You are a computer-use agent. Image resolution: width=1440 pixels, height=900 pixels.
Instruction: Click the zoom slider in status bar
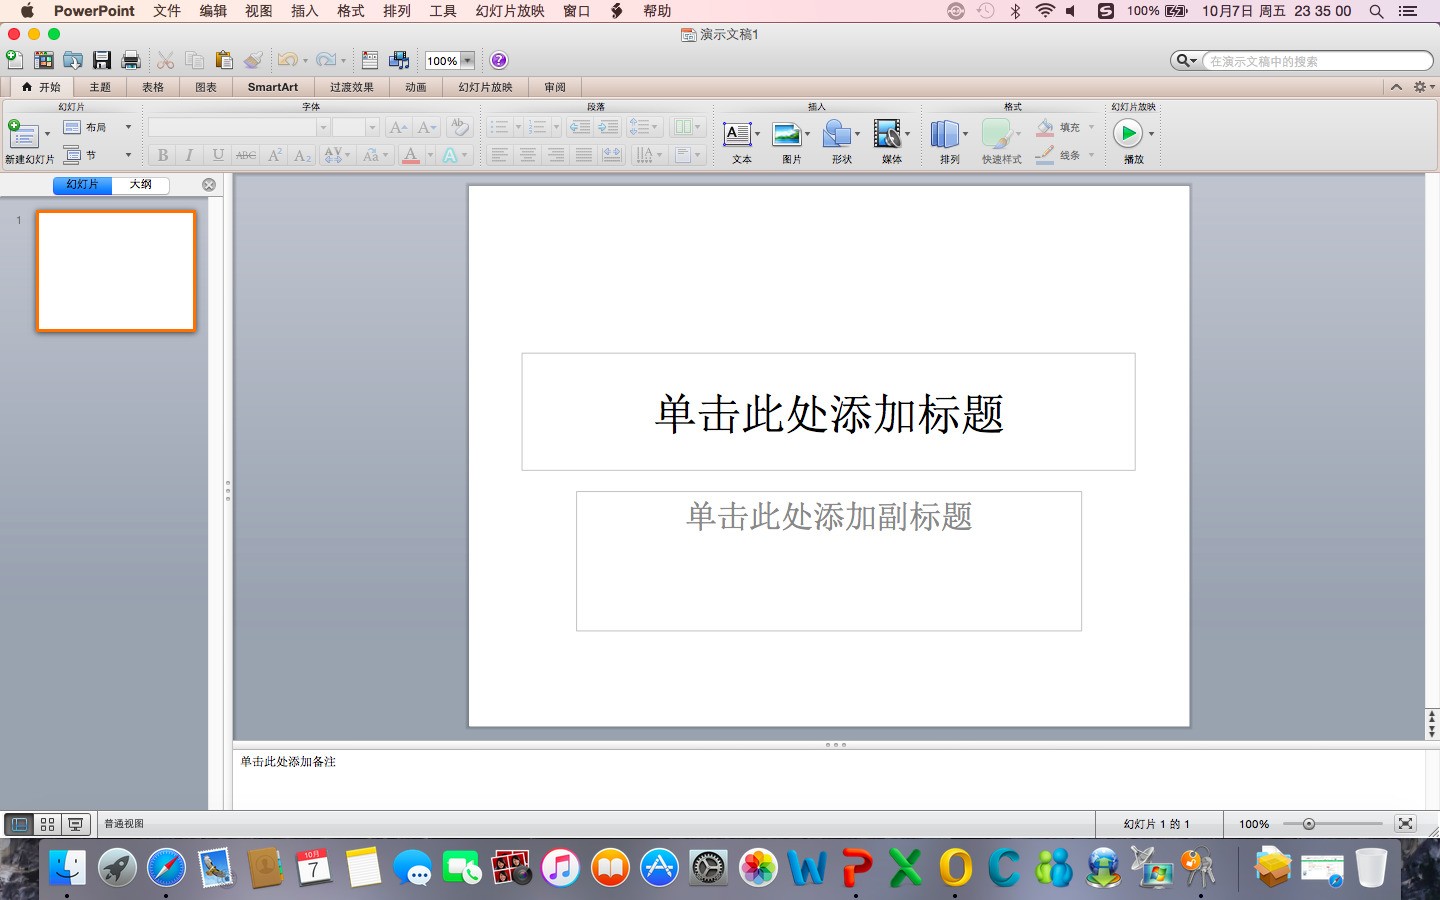(1308, 824)
